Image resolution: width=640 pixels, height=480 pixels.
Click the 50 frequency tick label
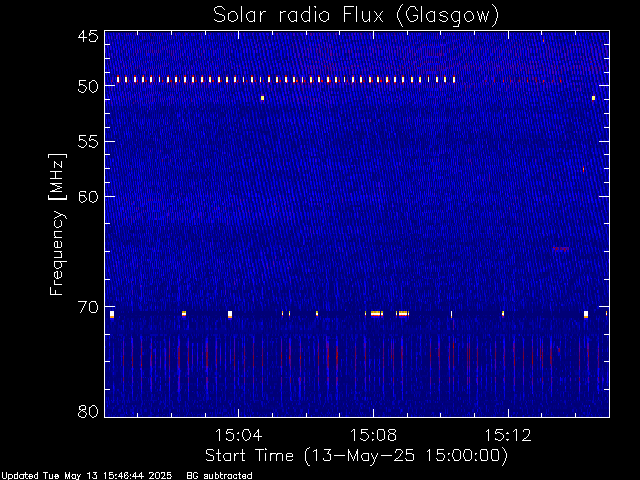(88, 87)
